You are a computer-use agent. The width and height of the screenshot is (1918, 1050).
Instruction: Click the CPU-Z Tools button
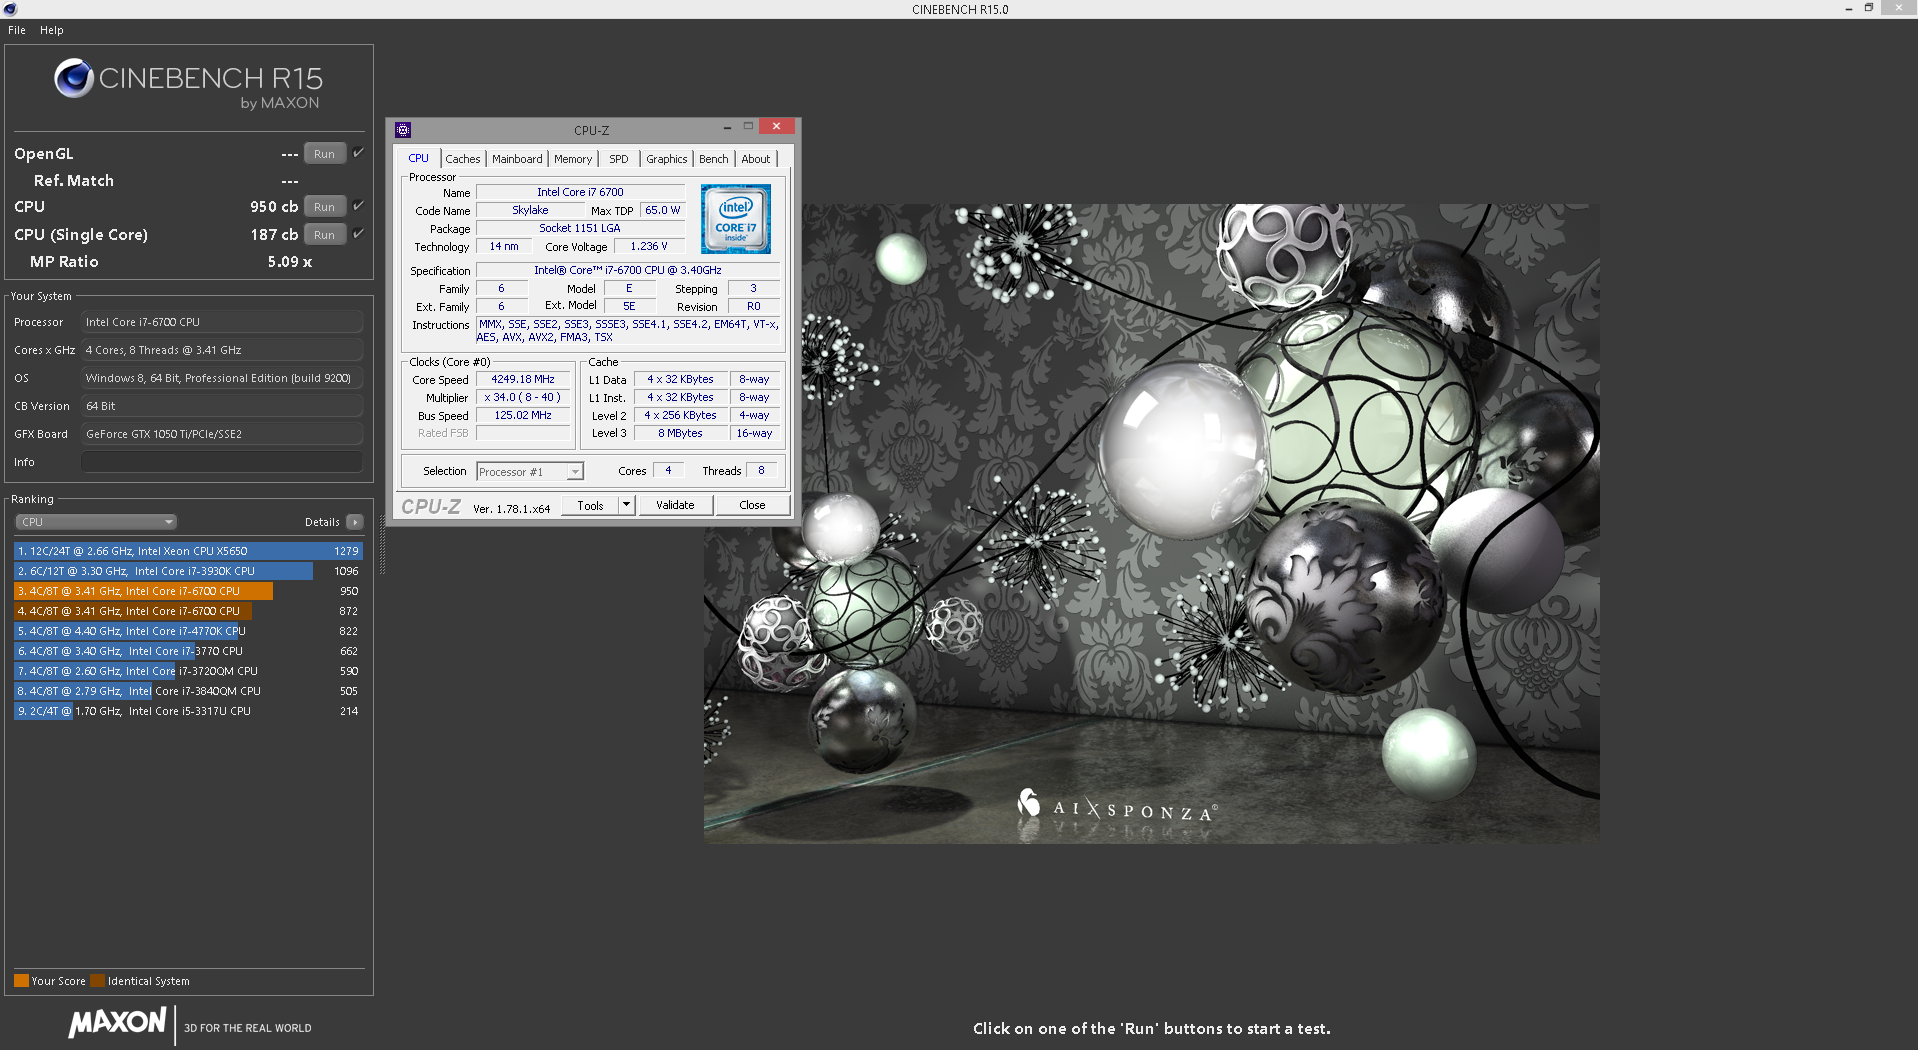[590, 505]
